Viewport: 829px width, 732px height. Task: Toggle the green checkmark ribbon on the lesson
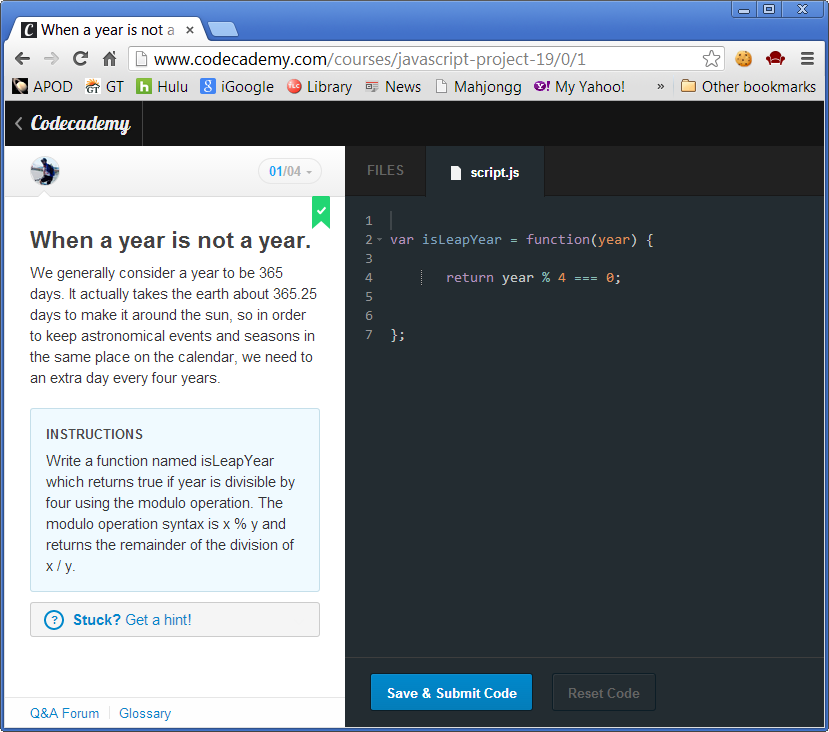point(321,212)
